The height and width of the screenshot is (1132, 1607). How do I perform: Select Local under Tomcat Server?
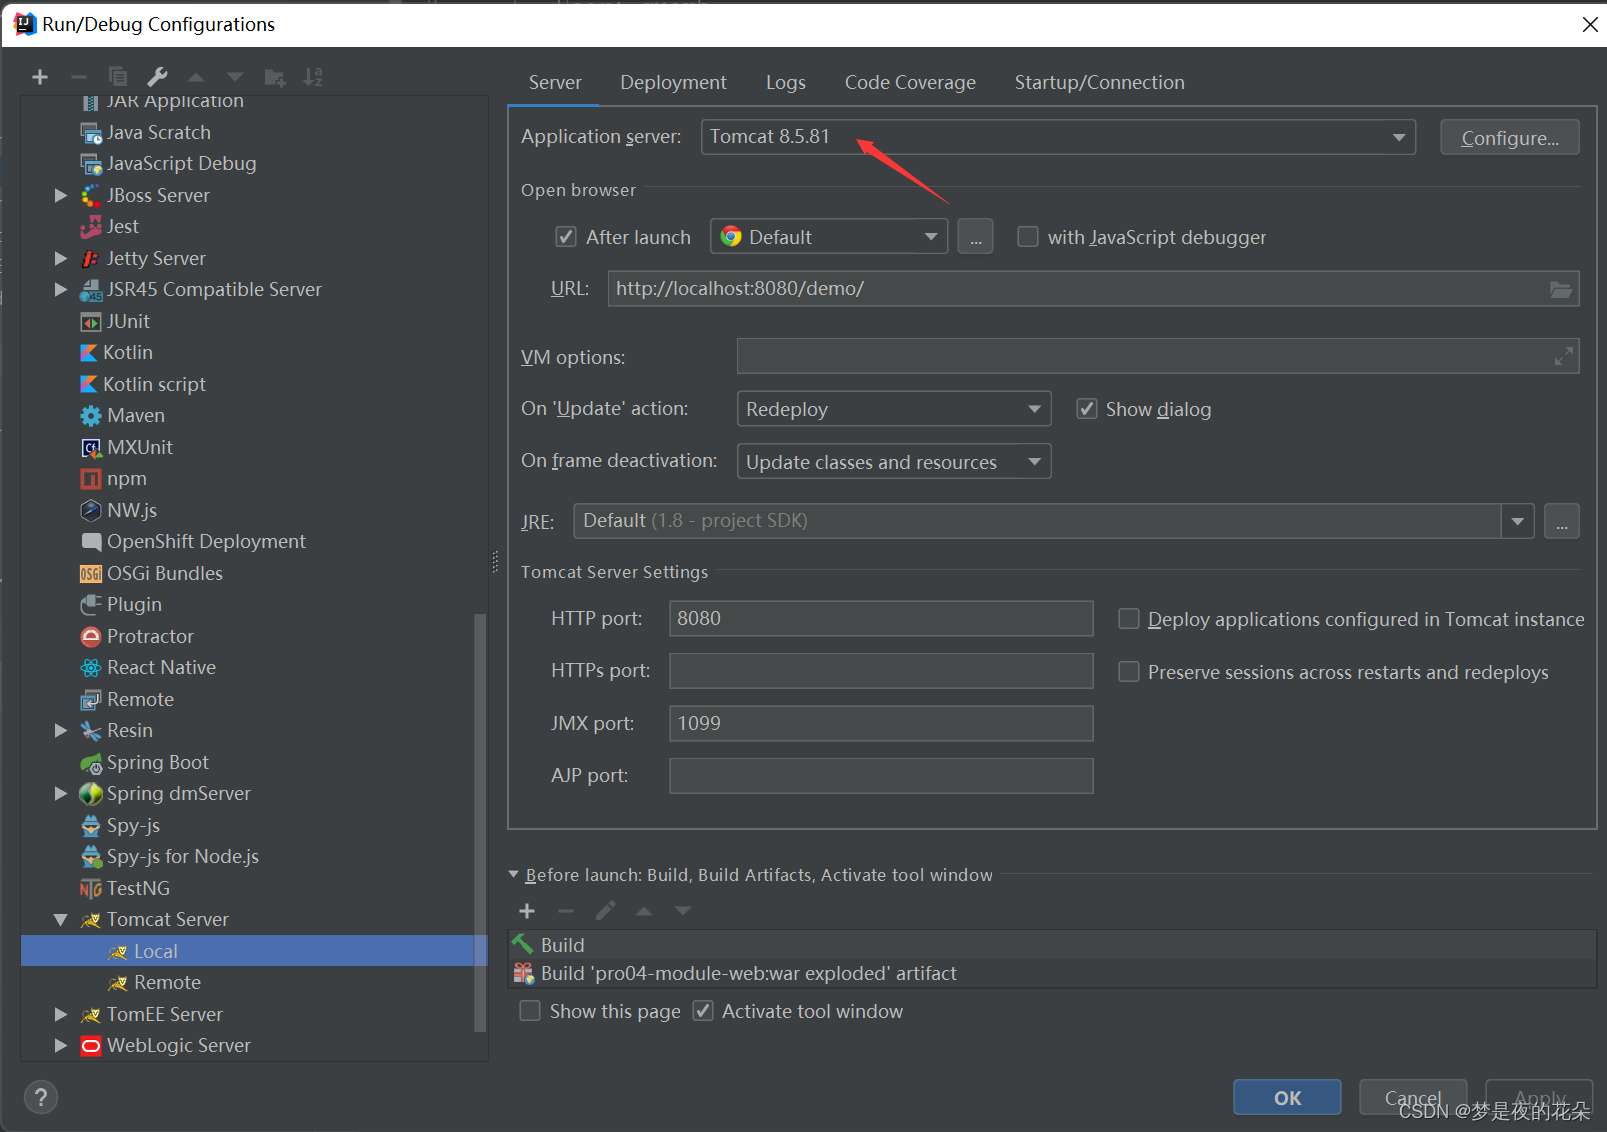254,951
